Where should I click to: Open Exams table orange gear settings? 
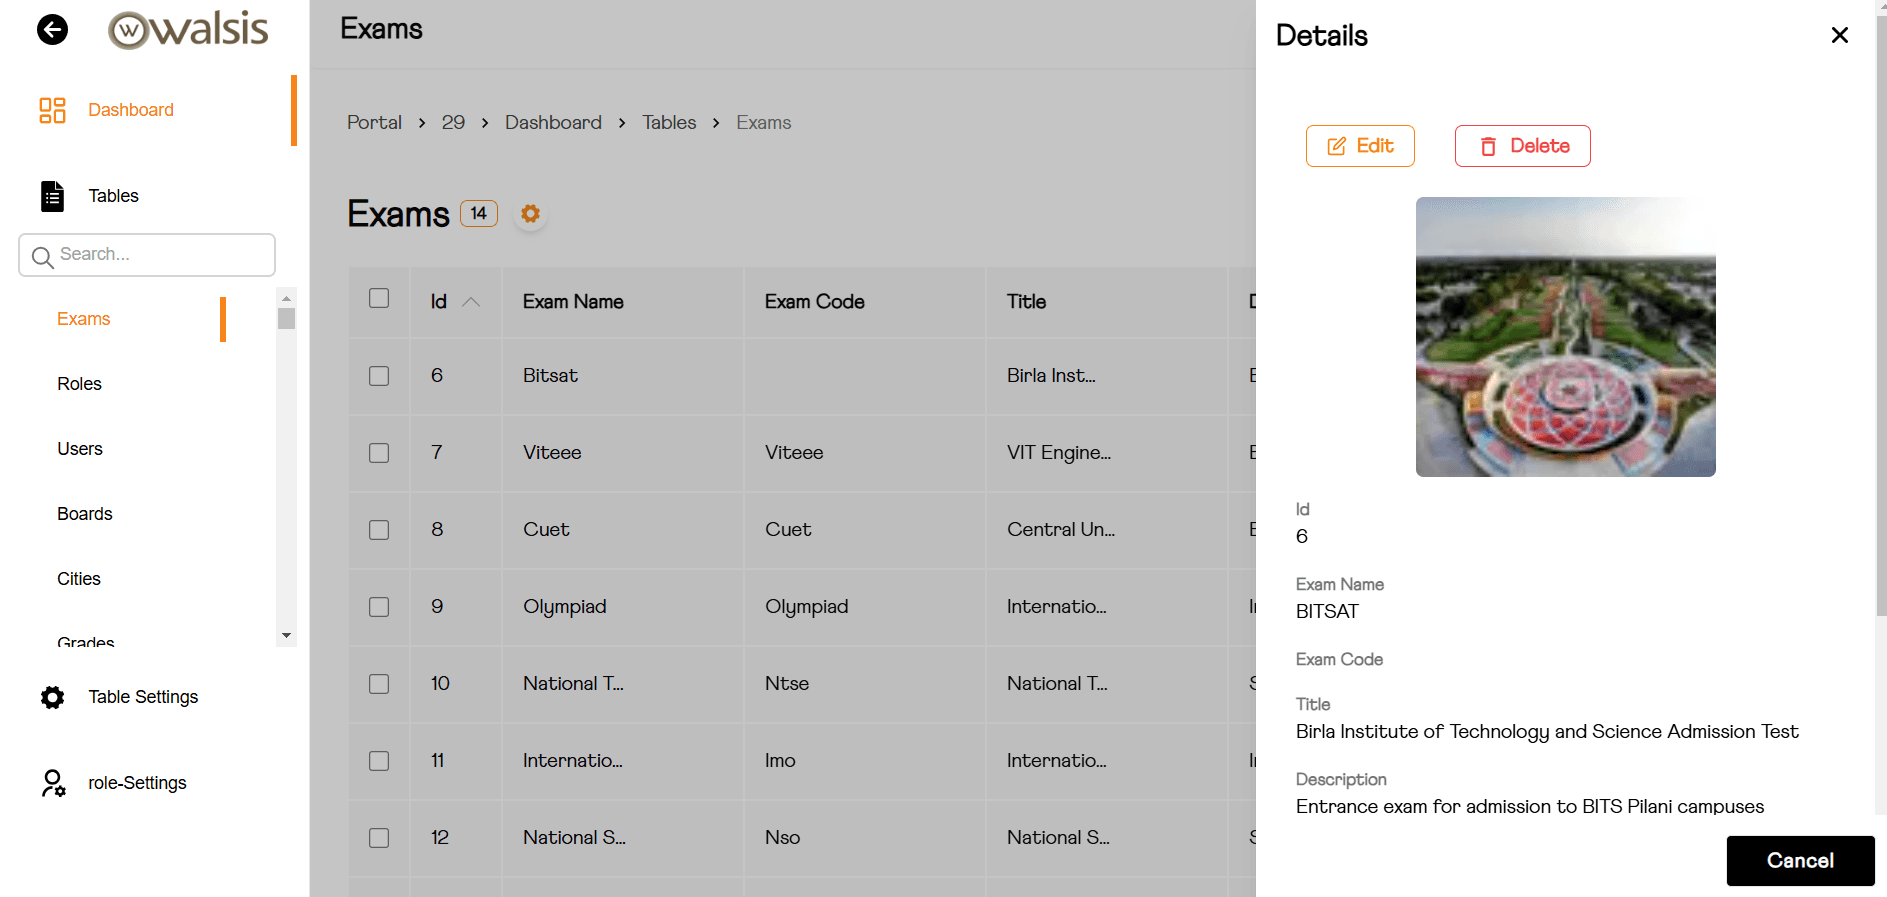pos(530,214)
